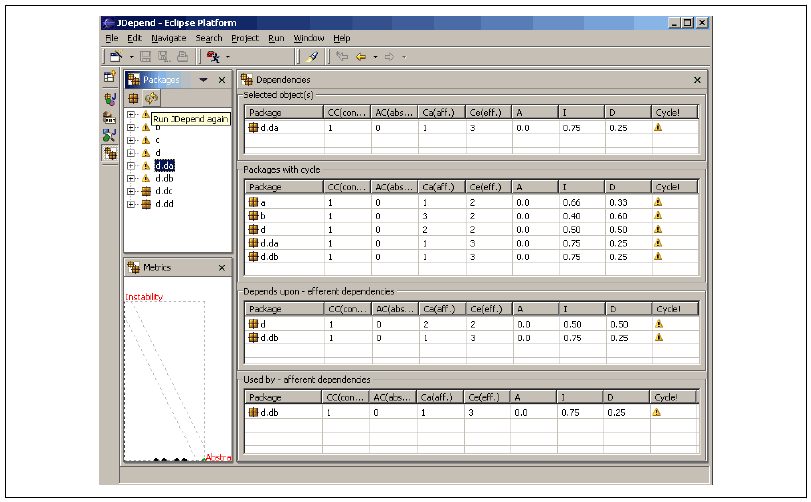Click the Packages view title icon
Viewport: 811px width, 502px height.
point(133,80)
